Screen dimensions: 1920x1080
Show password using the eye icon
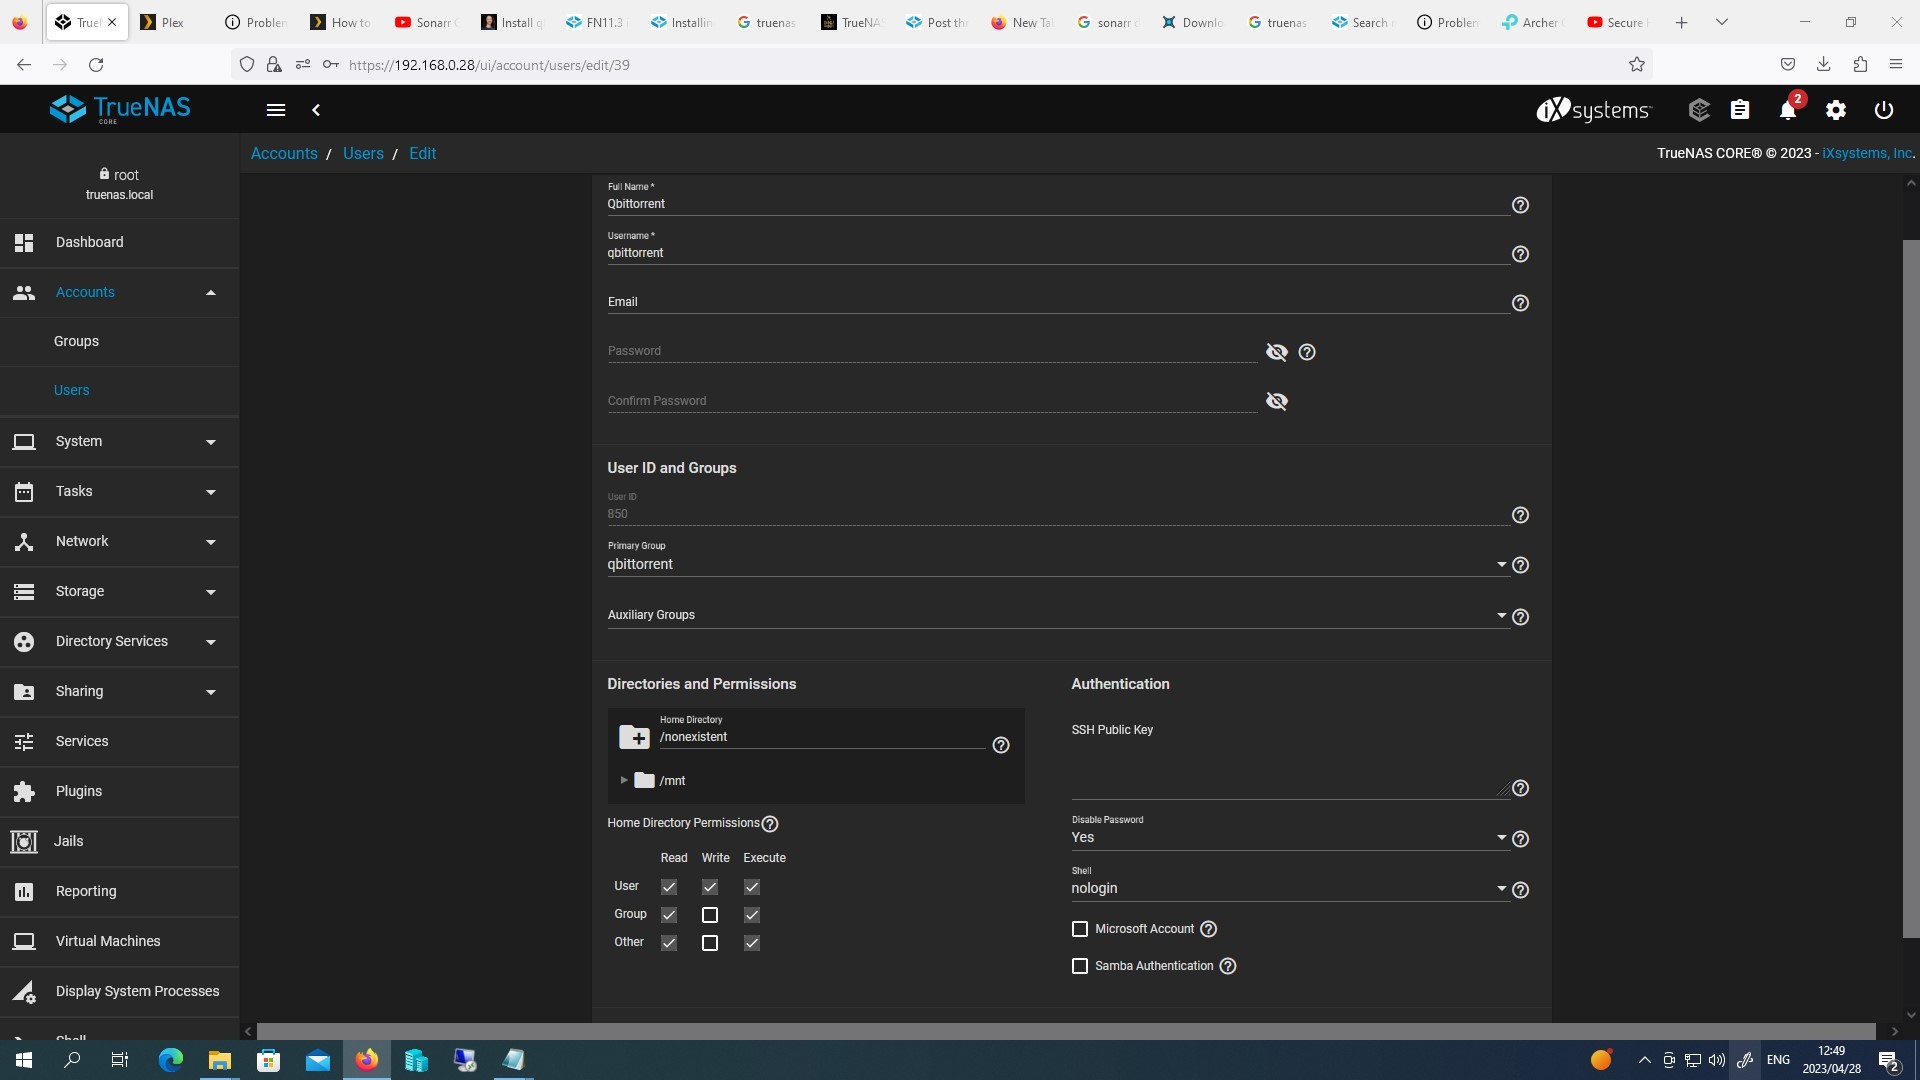pyautogui.click(x=1276, y=352)
